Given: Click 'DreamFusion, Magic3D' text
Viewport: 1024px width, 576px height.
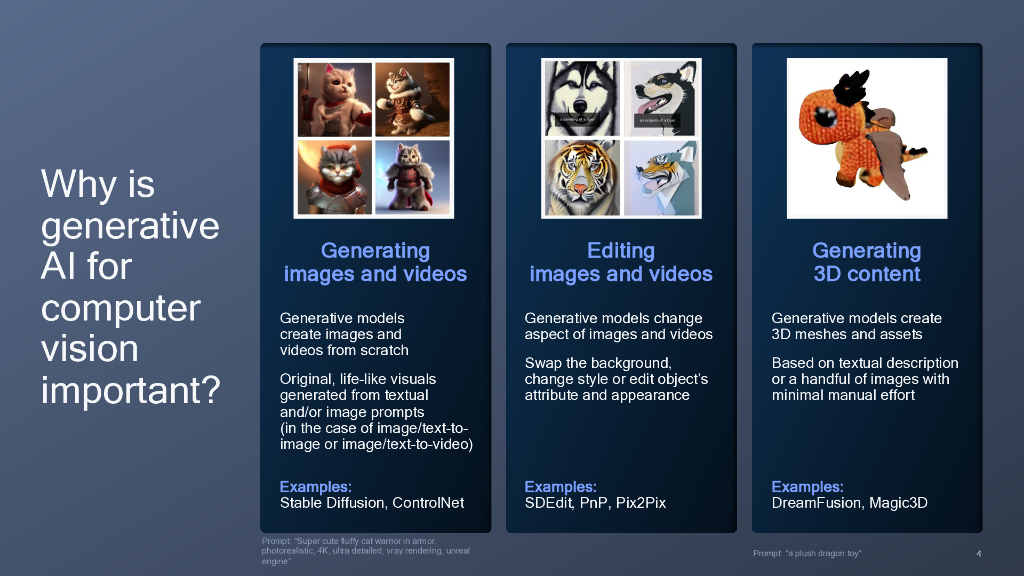Looking at the screenshot, I should 849,503.
